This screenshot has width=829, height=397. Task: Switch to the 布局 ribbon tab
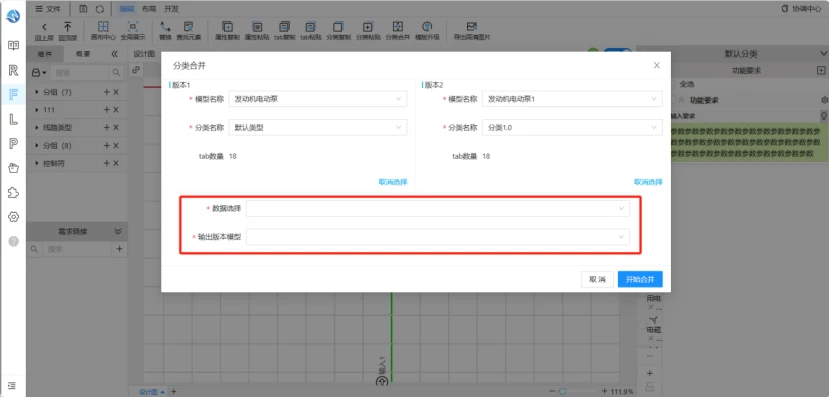[x=150, y=9]
